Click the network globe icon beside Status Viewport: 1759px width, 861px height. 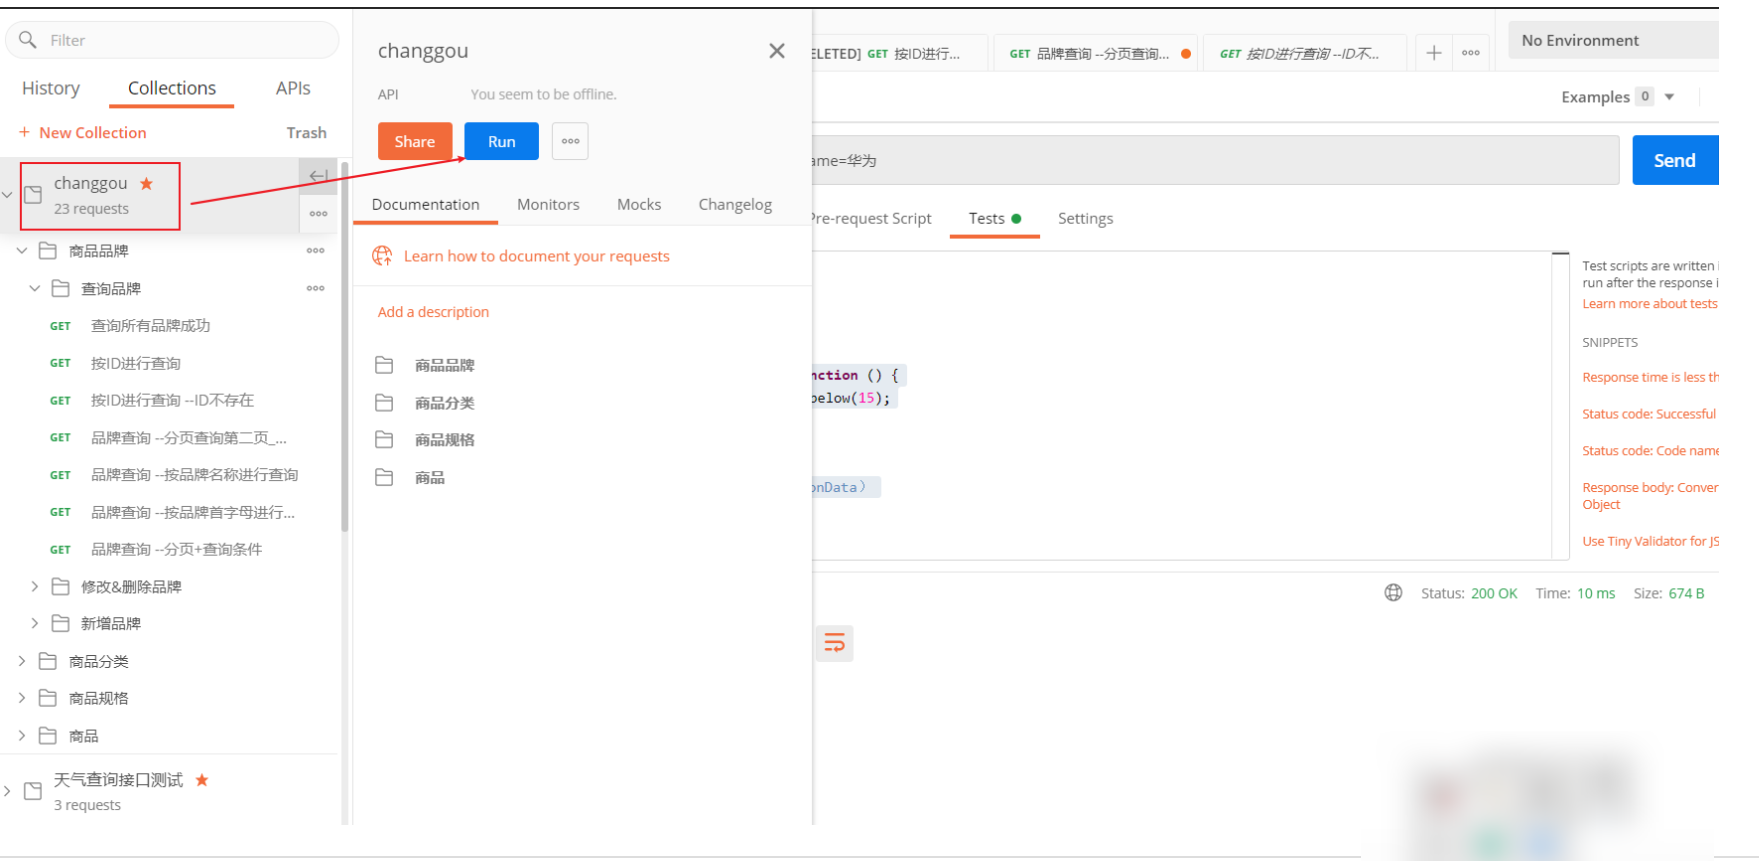coord(1393,593)
